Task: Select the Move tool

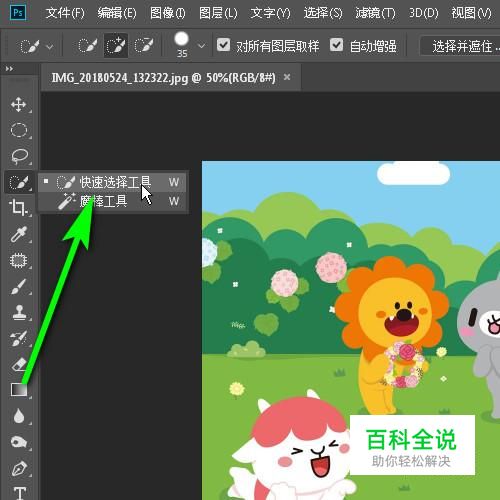Action: (x=19, y=104)
